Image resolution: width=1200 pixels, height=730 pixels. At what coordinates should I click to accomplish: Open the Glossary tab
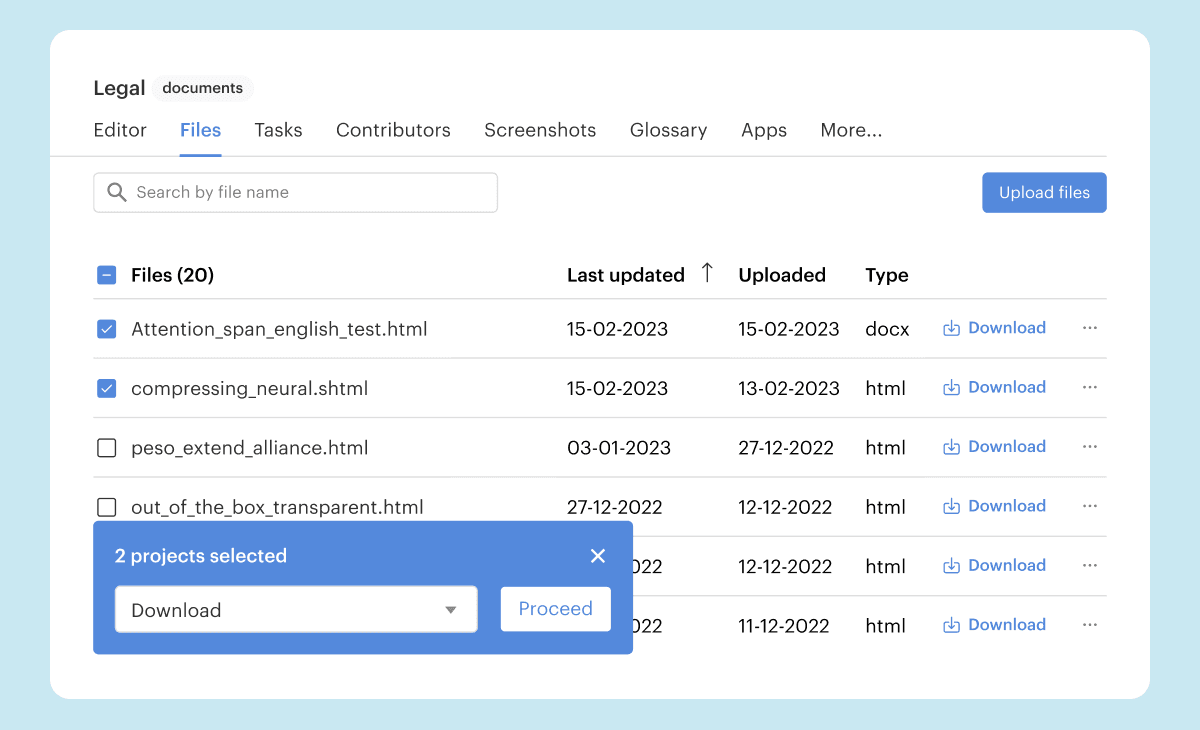tap(668, 130)
